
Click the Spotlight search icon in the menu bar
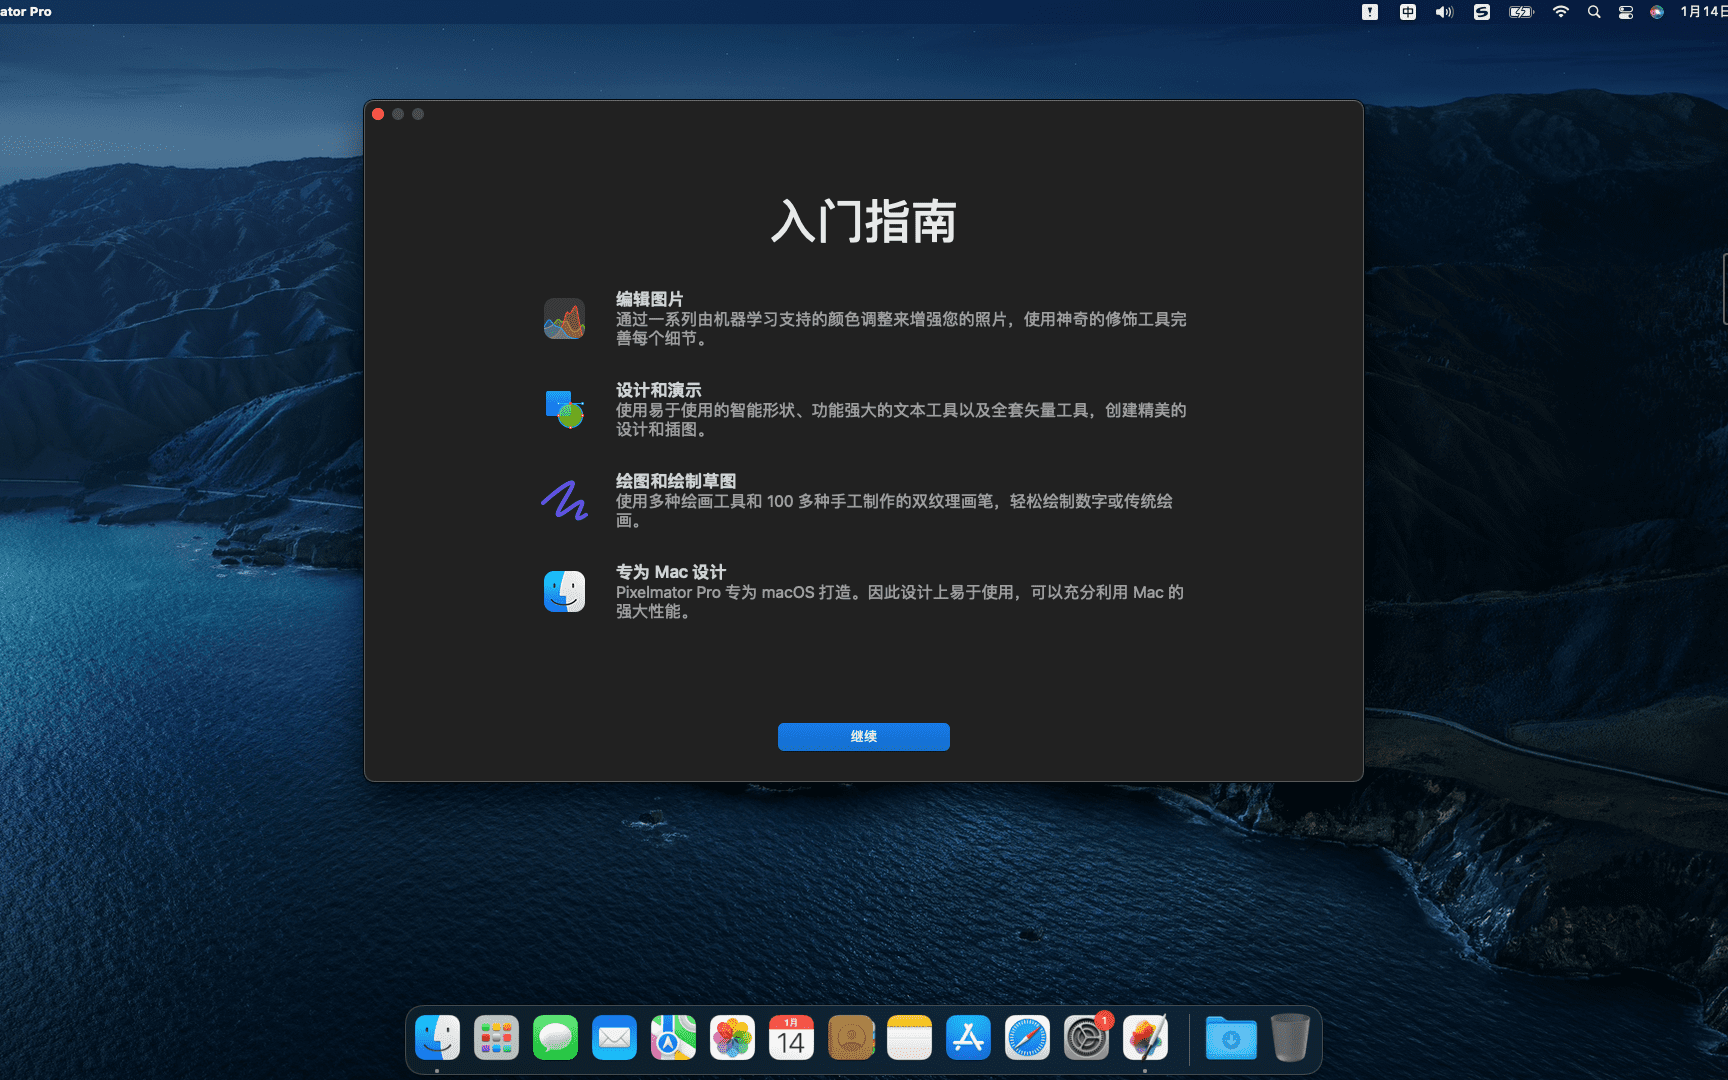coord(1593,12)
